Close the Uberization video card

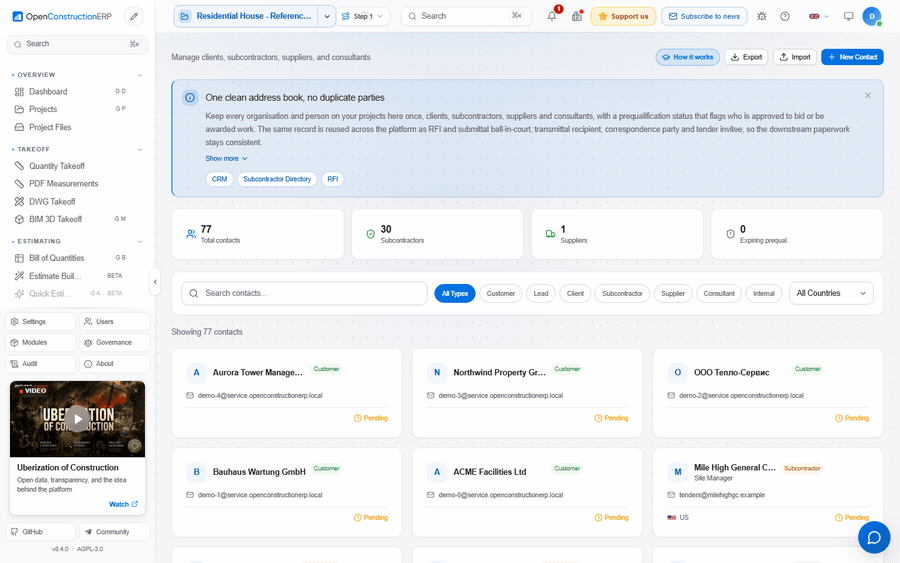136,390
